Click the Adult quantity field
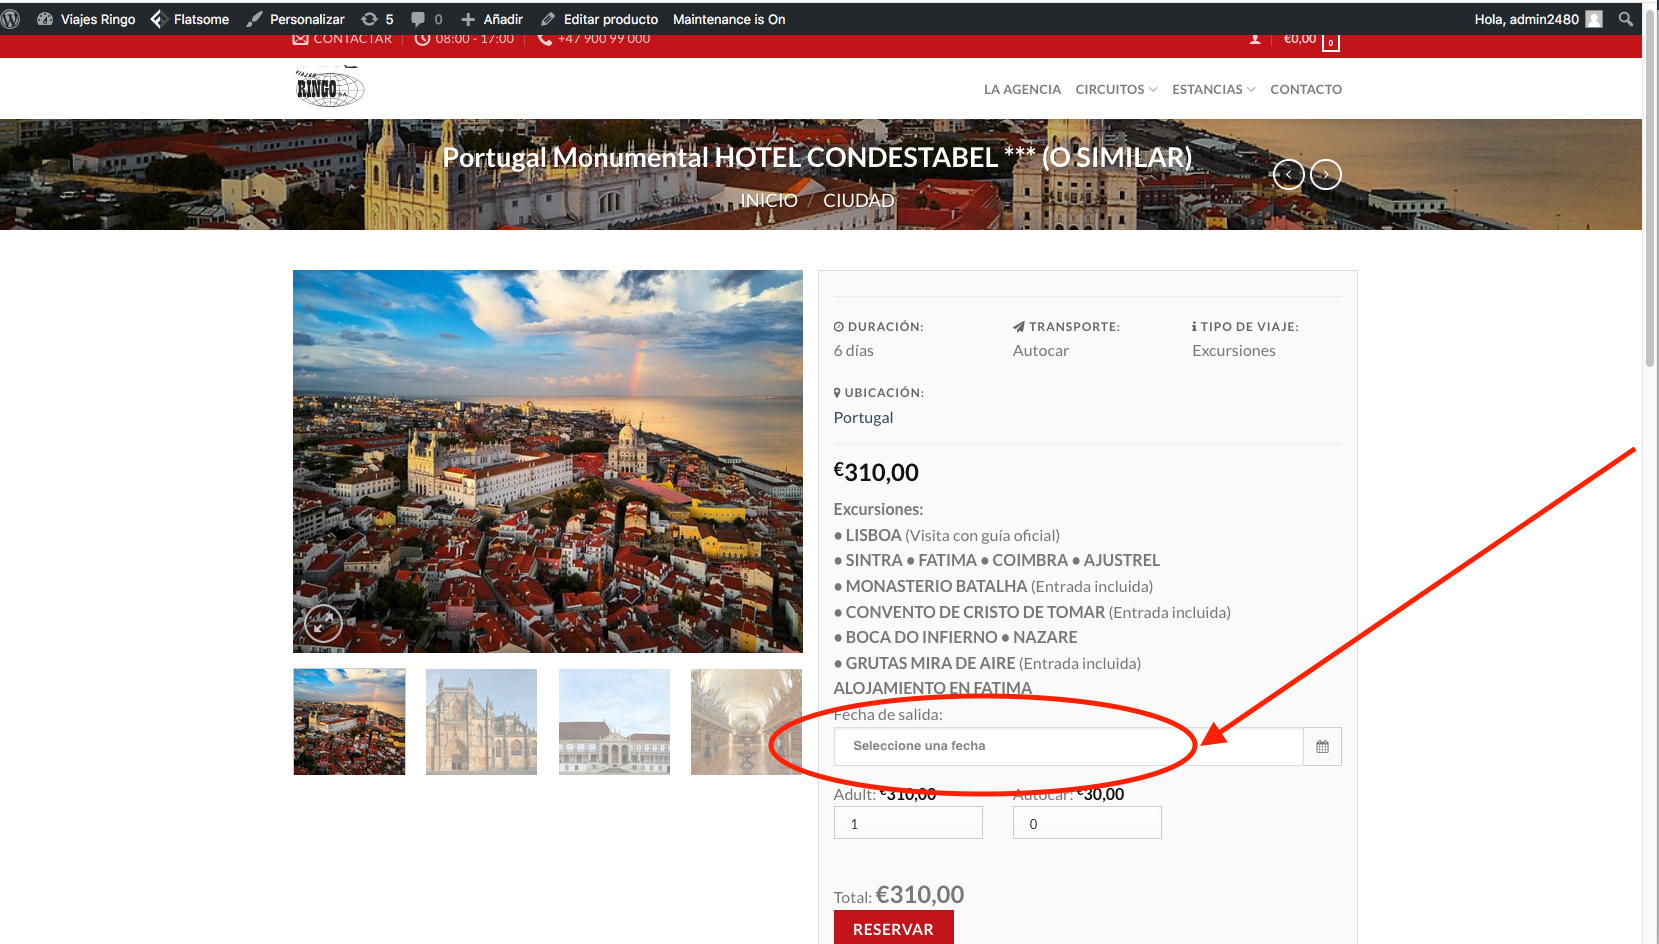The height and width of the screenshot is (944, 1659). (x=908, y=824)
